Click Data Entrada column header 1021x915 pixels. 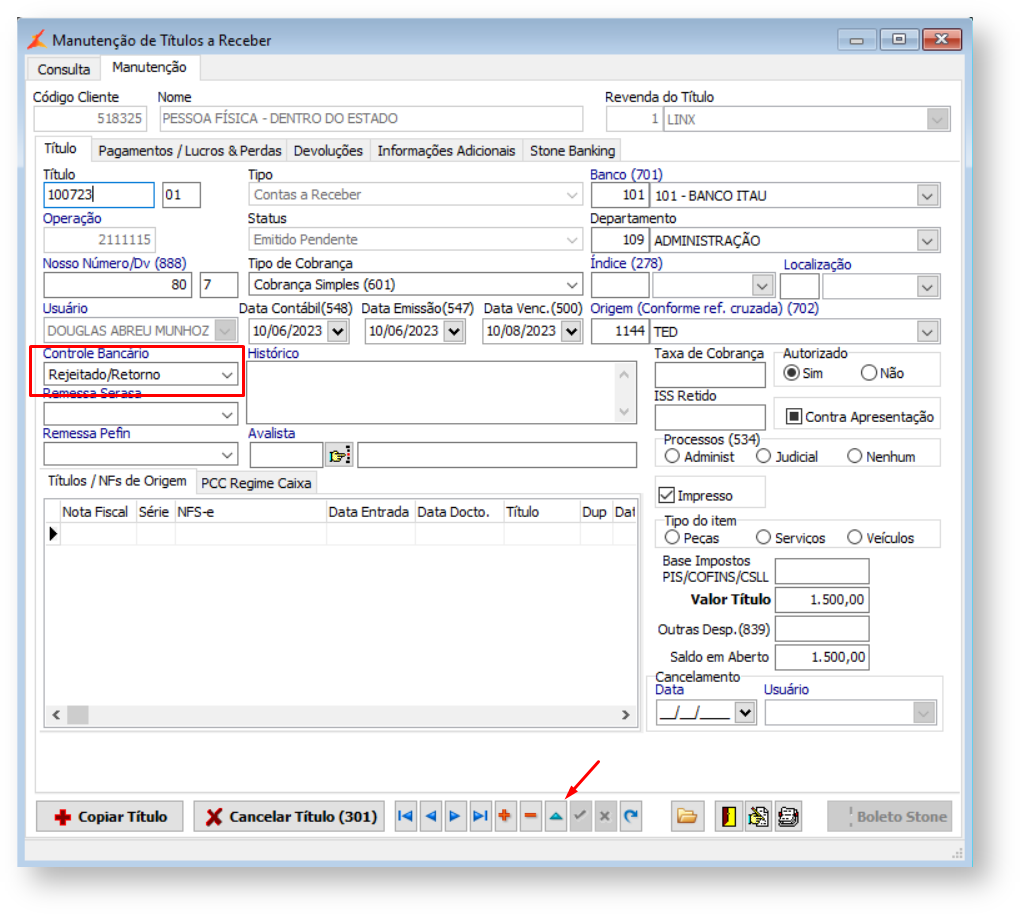click(370, 512)
